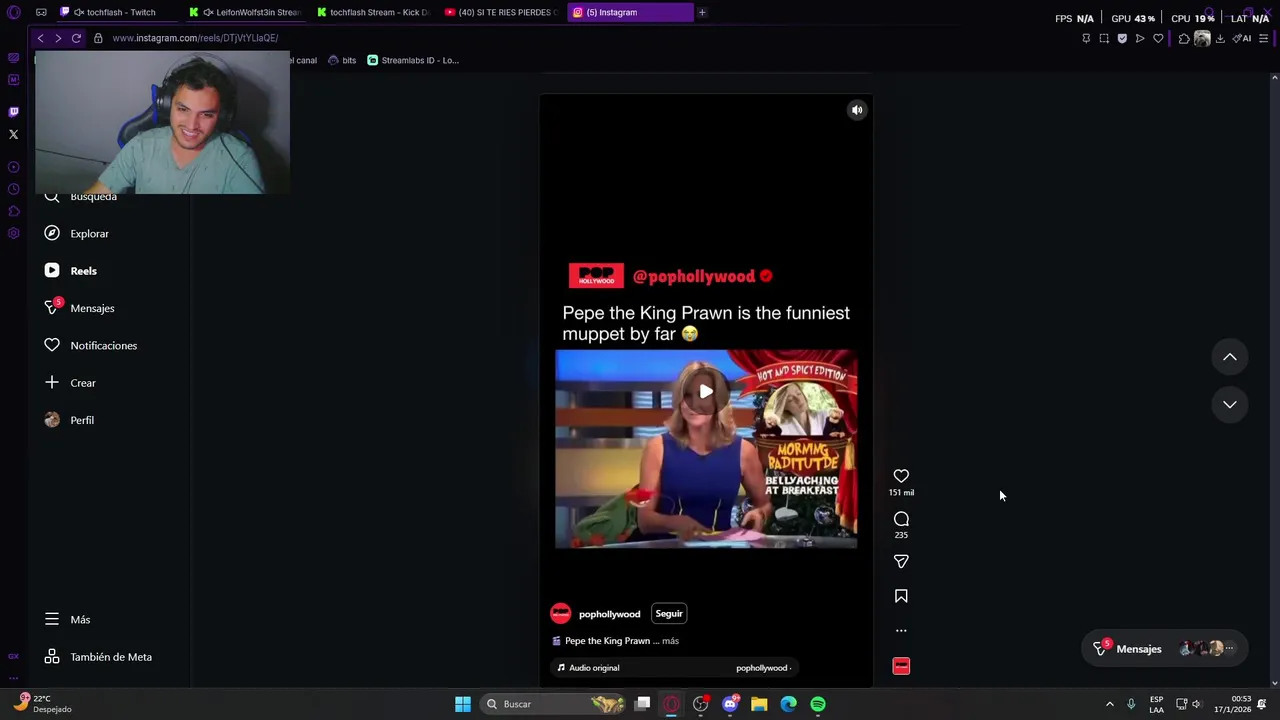The image size is (1280, 720).
Task: Open the AI assistant icon in the toolbar
Action: tap(1241, 38)
